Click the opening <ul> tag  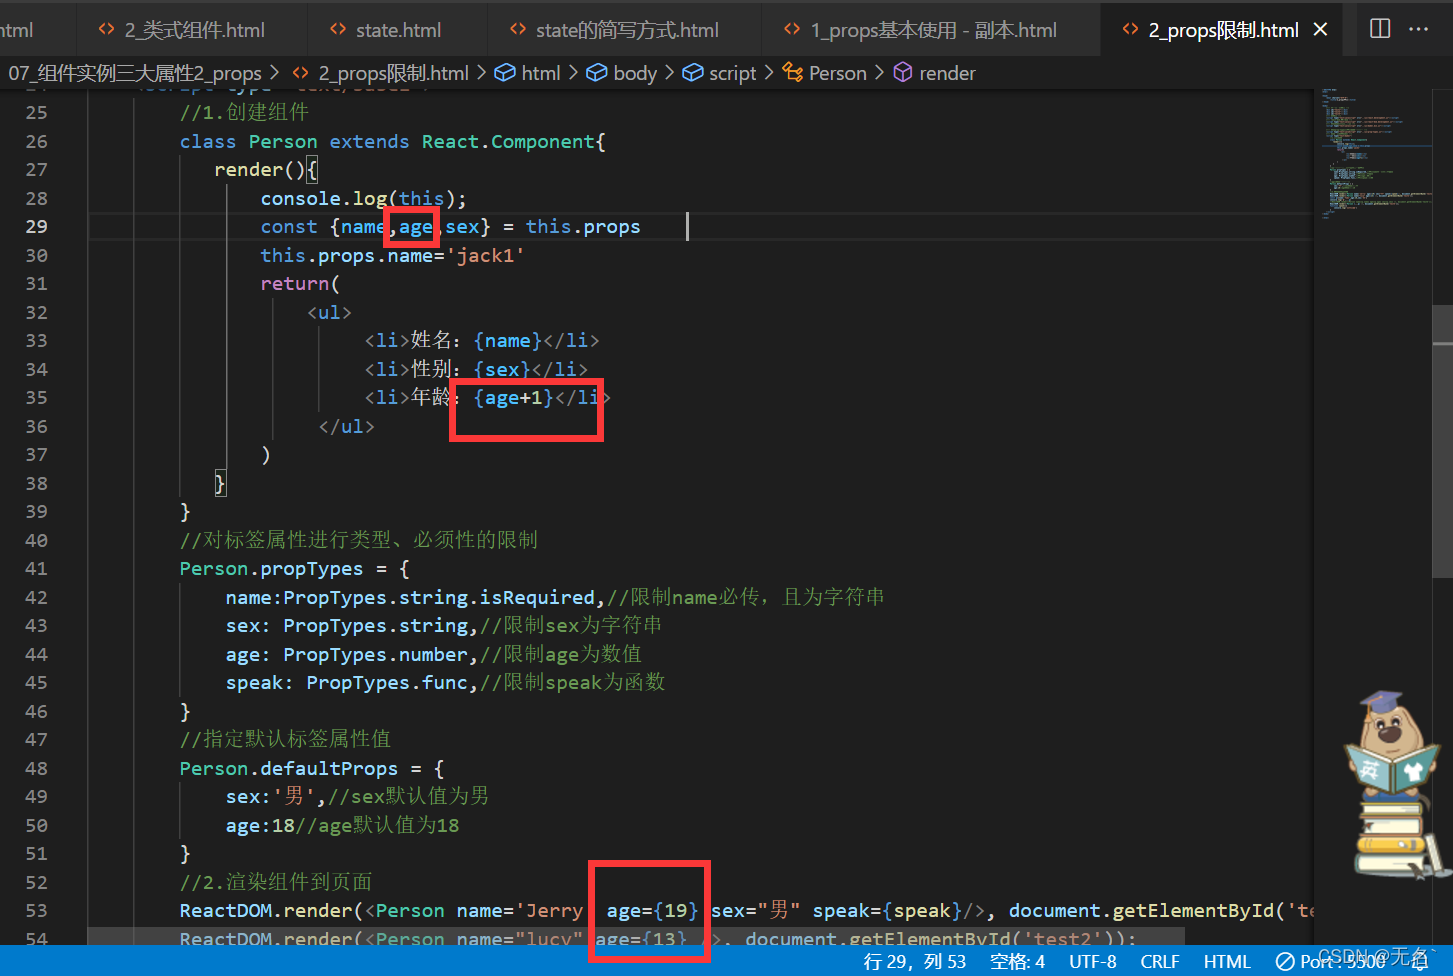tap(329, 313)
